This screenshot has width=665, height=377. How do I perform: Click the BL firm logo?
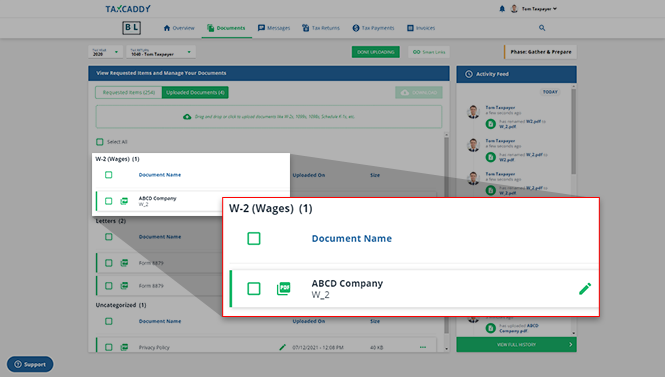(x=131, y=28)
